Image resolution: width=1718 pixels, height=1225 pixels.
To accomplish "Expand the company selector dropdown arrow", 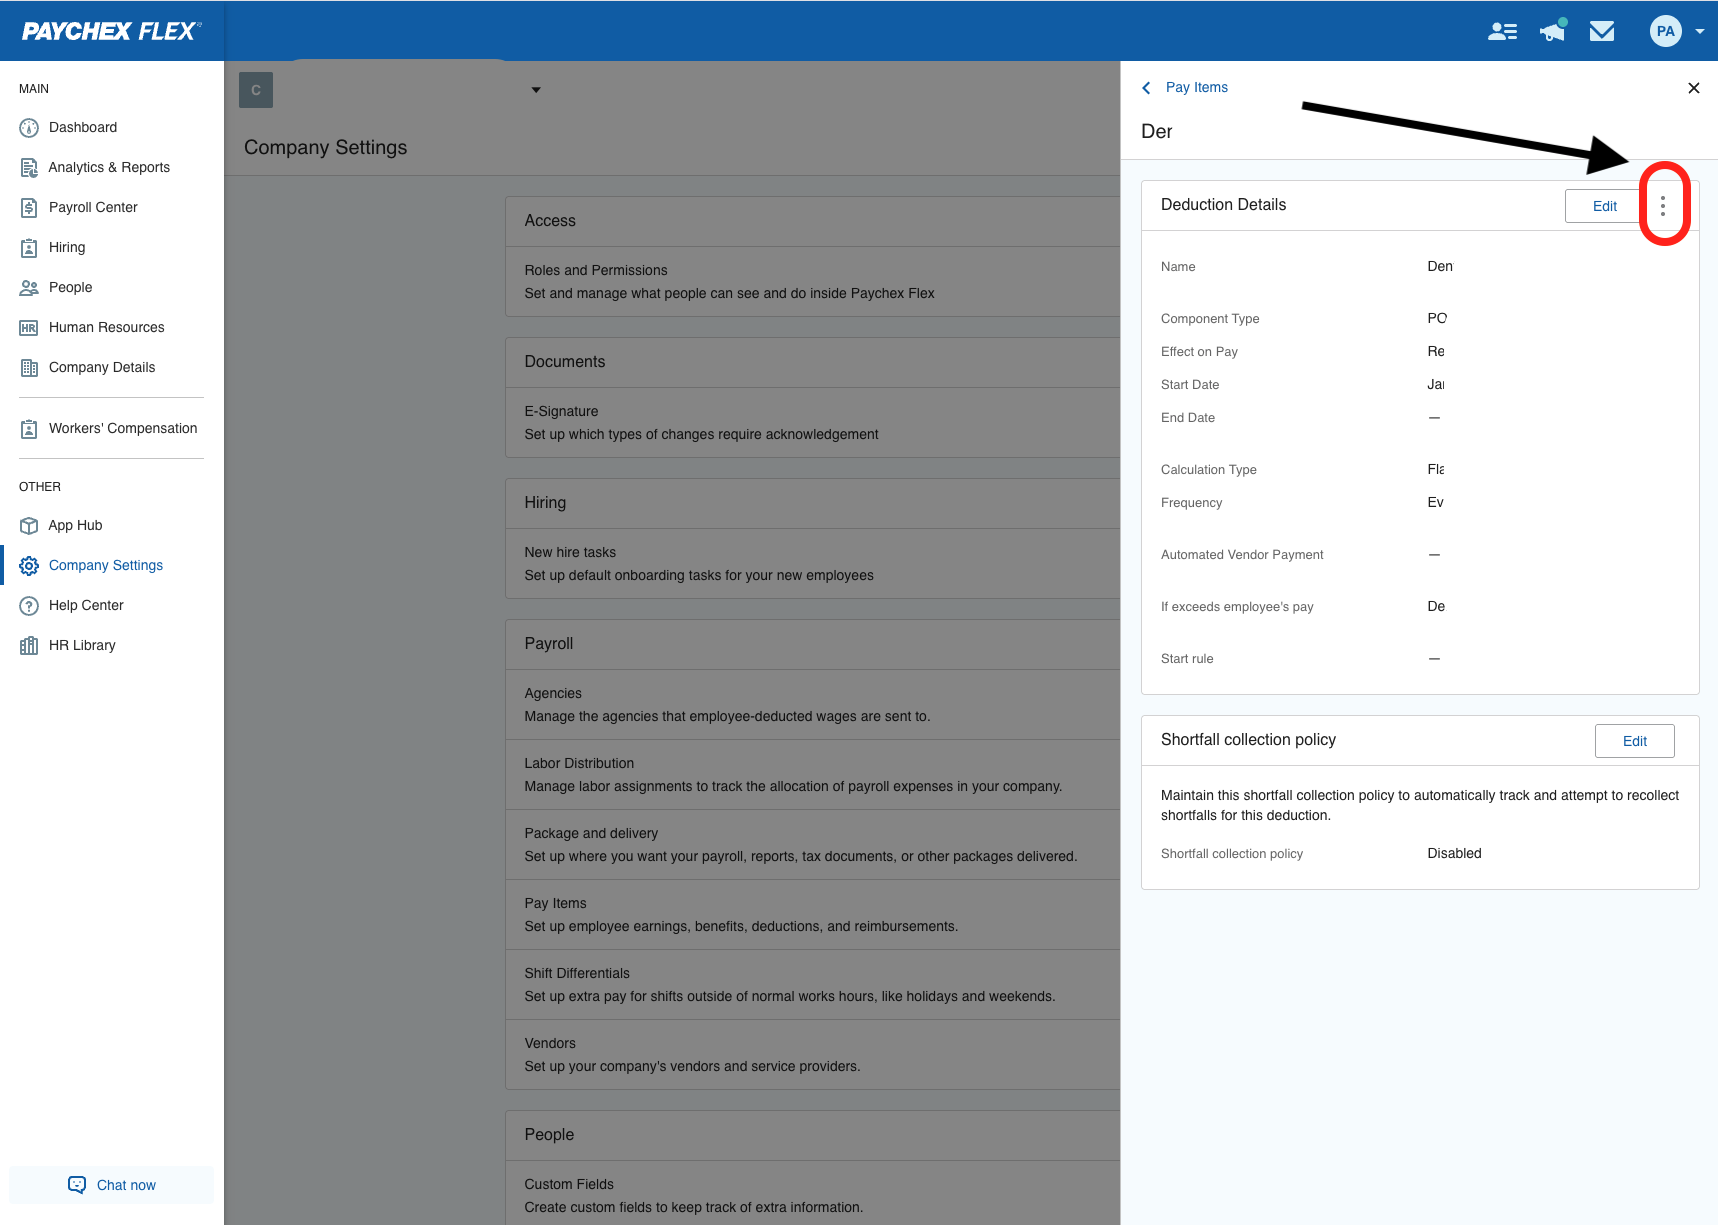I will [x=536, y=90].
